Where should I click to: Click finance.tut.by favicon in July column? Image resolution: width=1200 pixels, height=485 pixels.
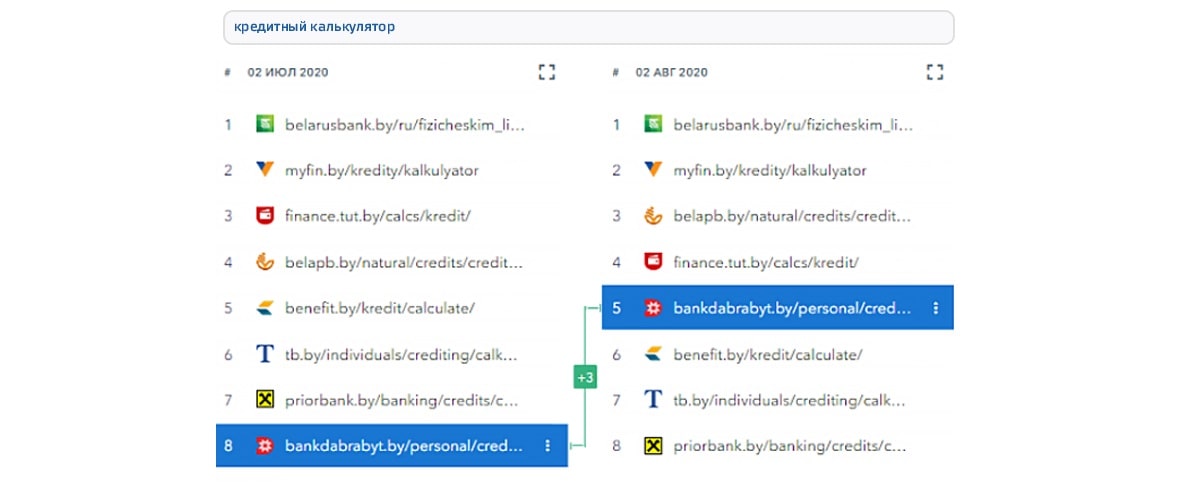(x=265, y=216)
